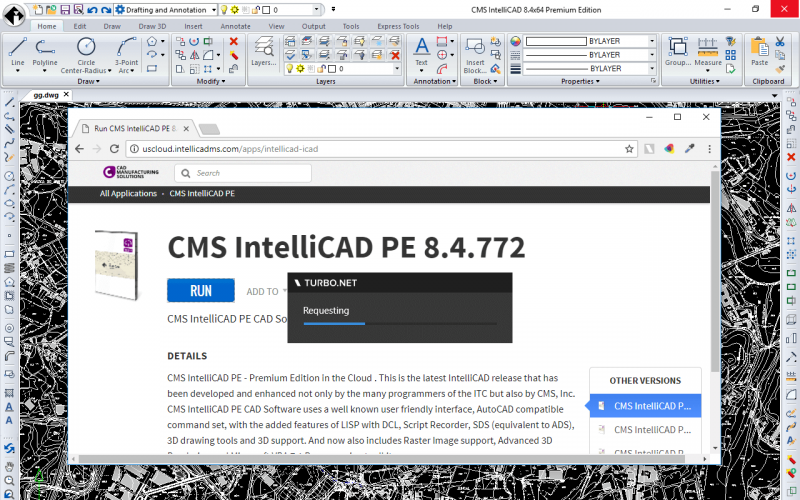Expand the Properties panel title arrow

597,82
